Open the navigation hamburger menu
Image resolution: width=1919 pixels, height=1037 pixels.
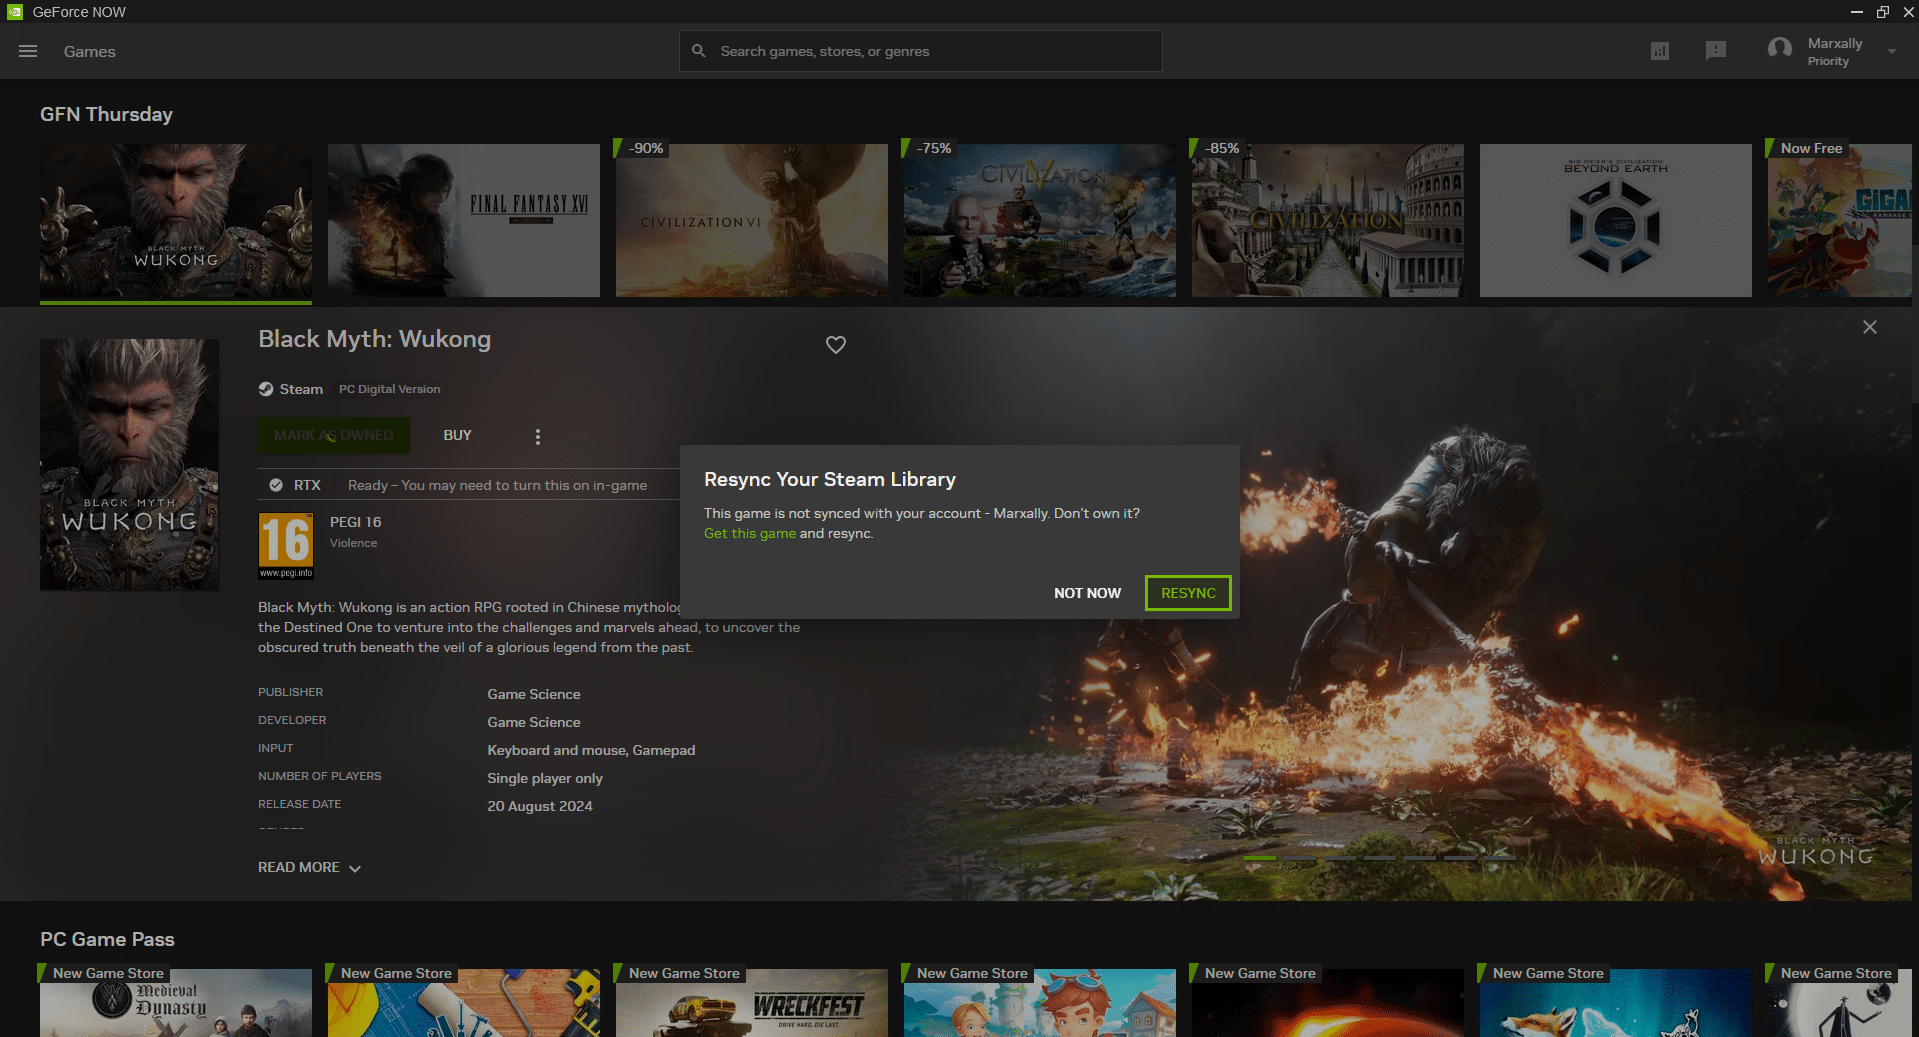click(x=27, y=51)
